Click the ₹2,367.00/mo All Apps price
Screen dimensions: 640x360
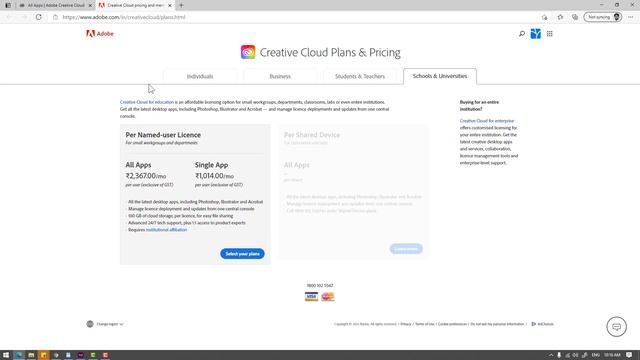click(x=146, y=176)
